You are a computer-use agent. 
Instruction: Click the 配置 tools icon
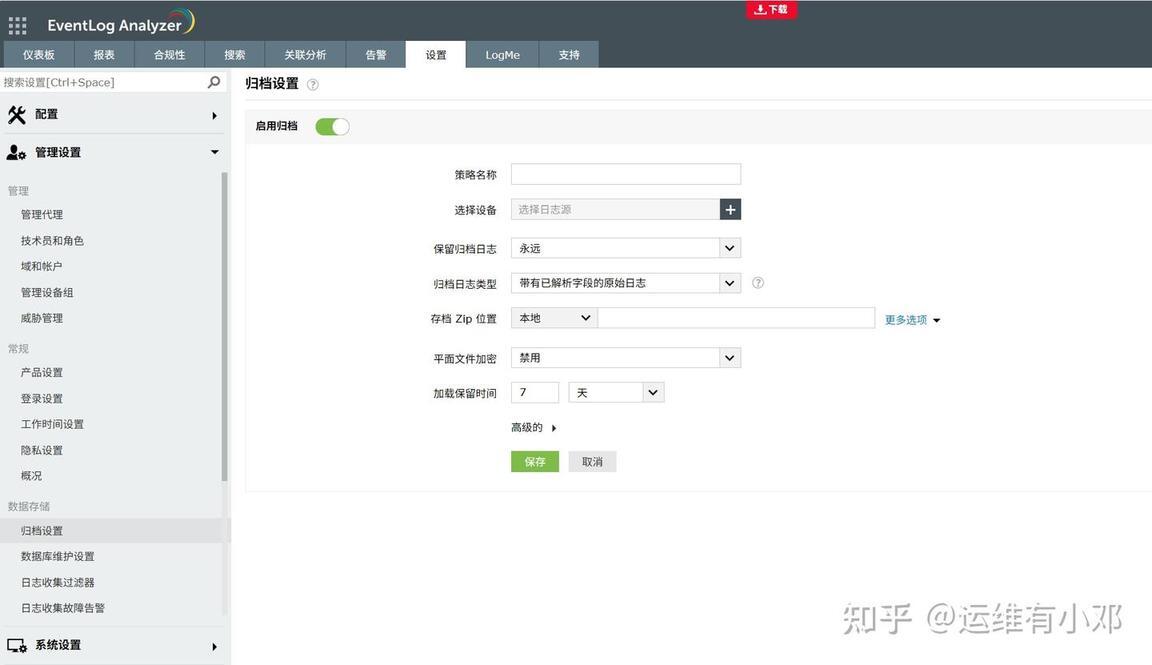coord(16,115)
